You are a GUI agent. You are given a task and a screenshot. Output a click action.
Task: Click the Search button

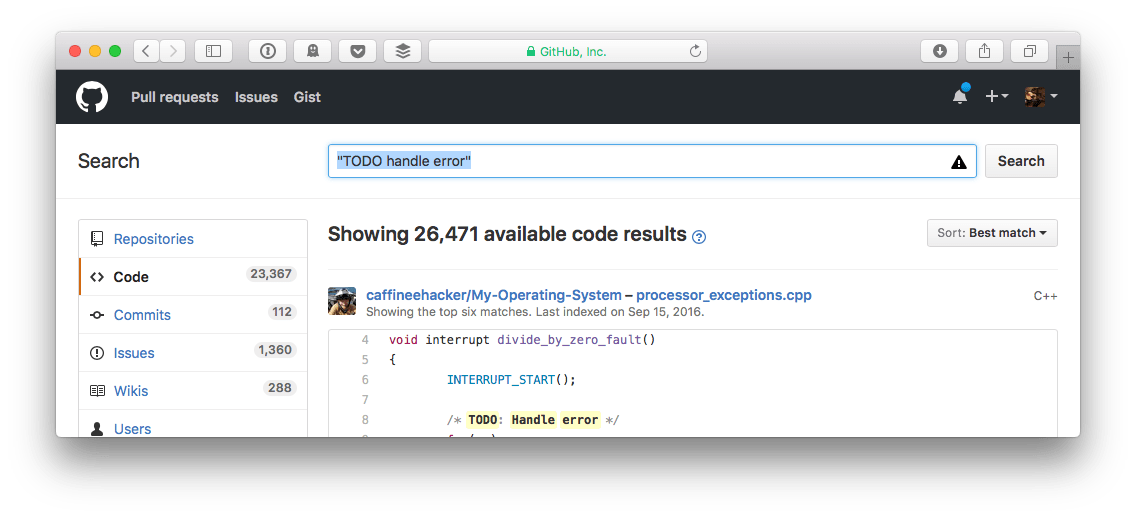[x=1021, y=161]
